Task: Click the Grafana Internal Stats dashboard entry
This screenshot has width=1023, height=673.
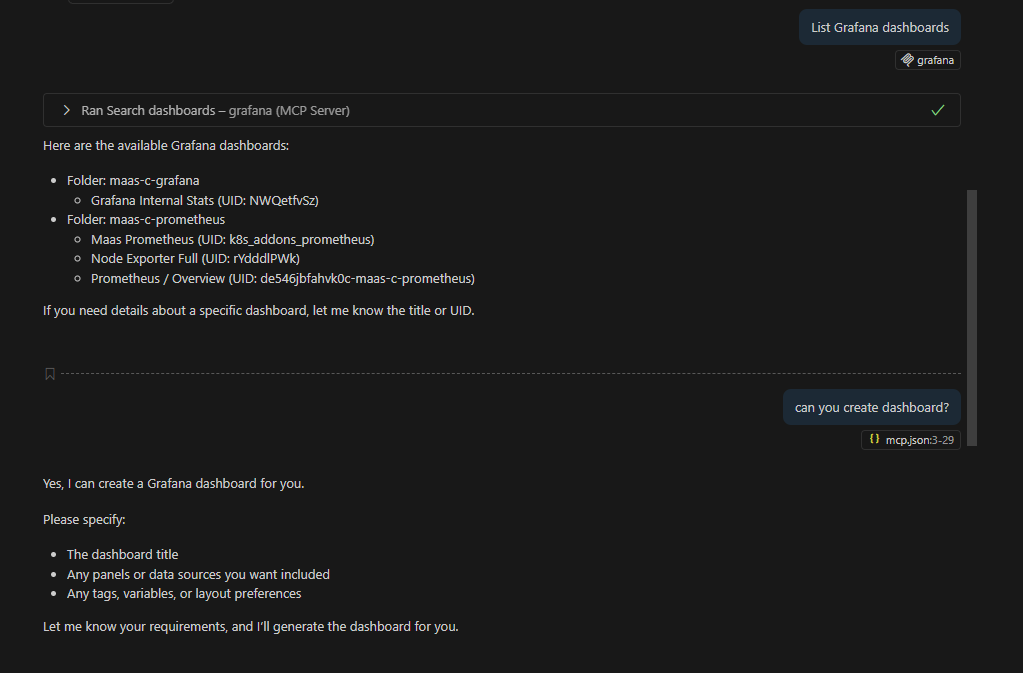Action: click(x=204, y=200)
